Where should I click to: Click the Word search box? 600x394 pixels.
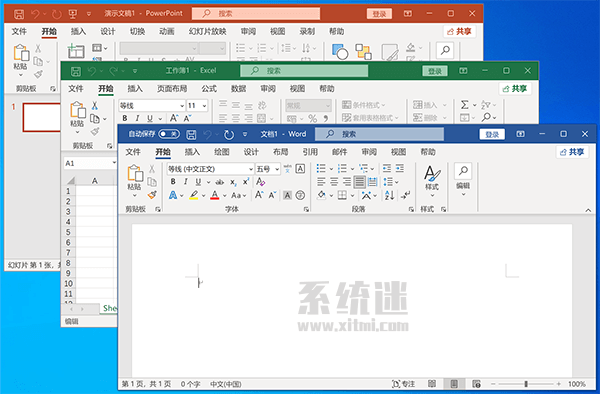tap(379, 134)
